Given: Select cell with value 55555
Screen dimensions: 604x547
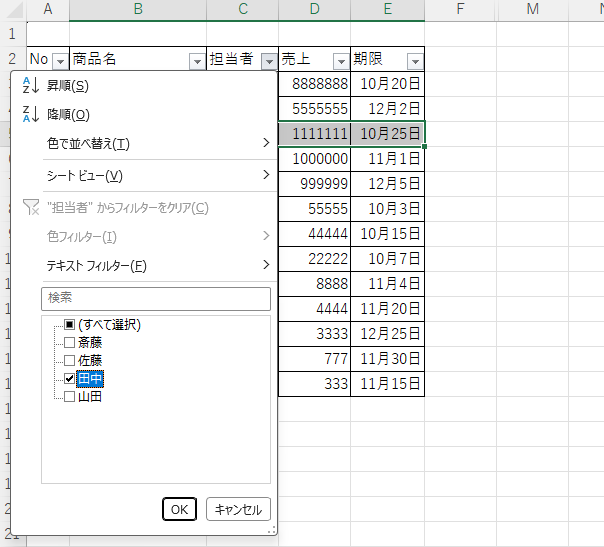Looking at the screenshot, I should [314, 209].
